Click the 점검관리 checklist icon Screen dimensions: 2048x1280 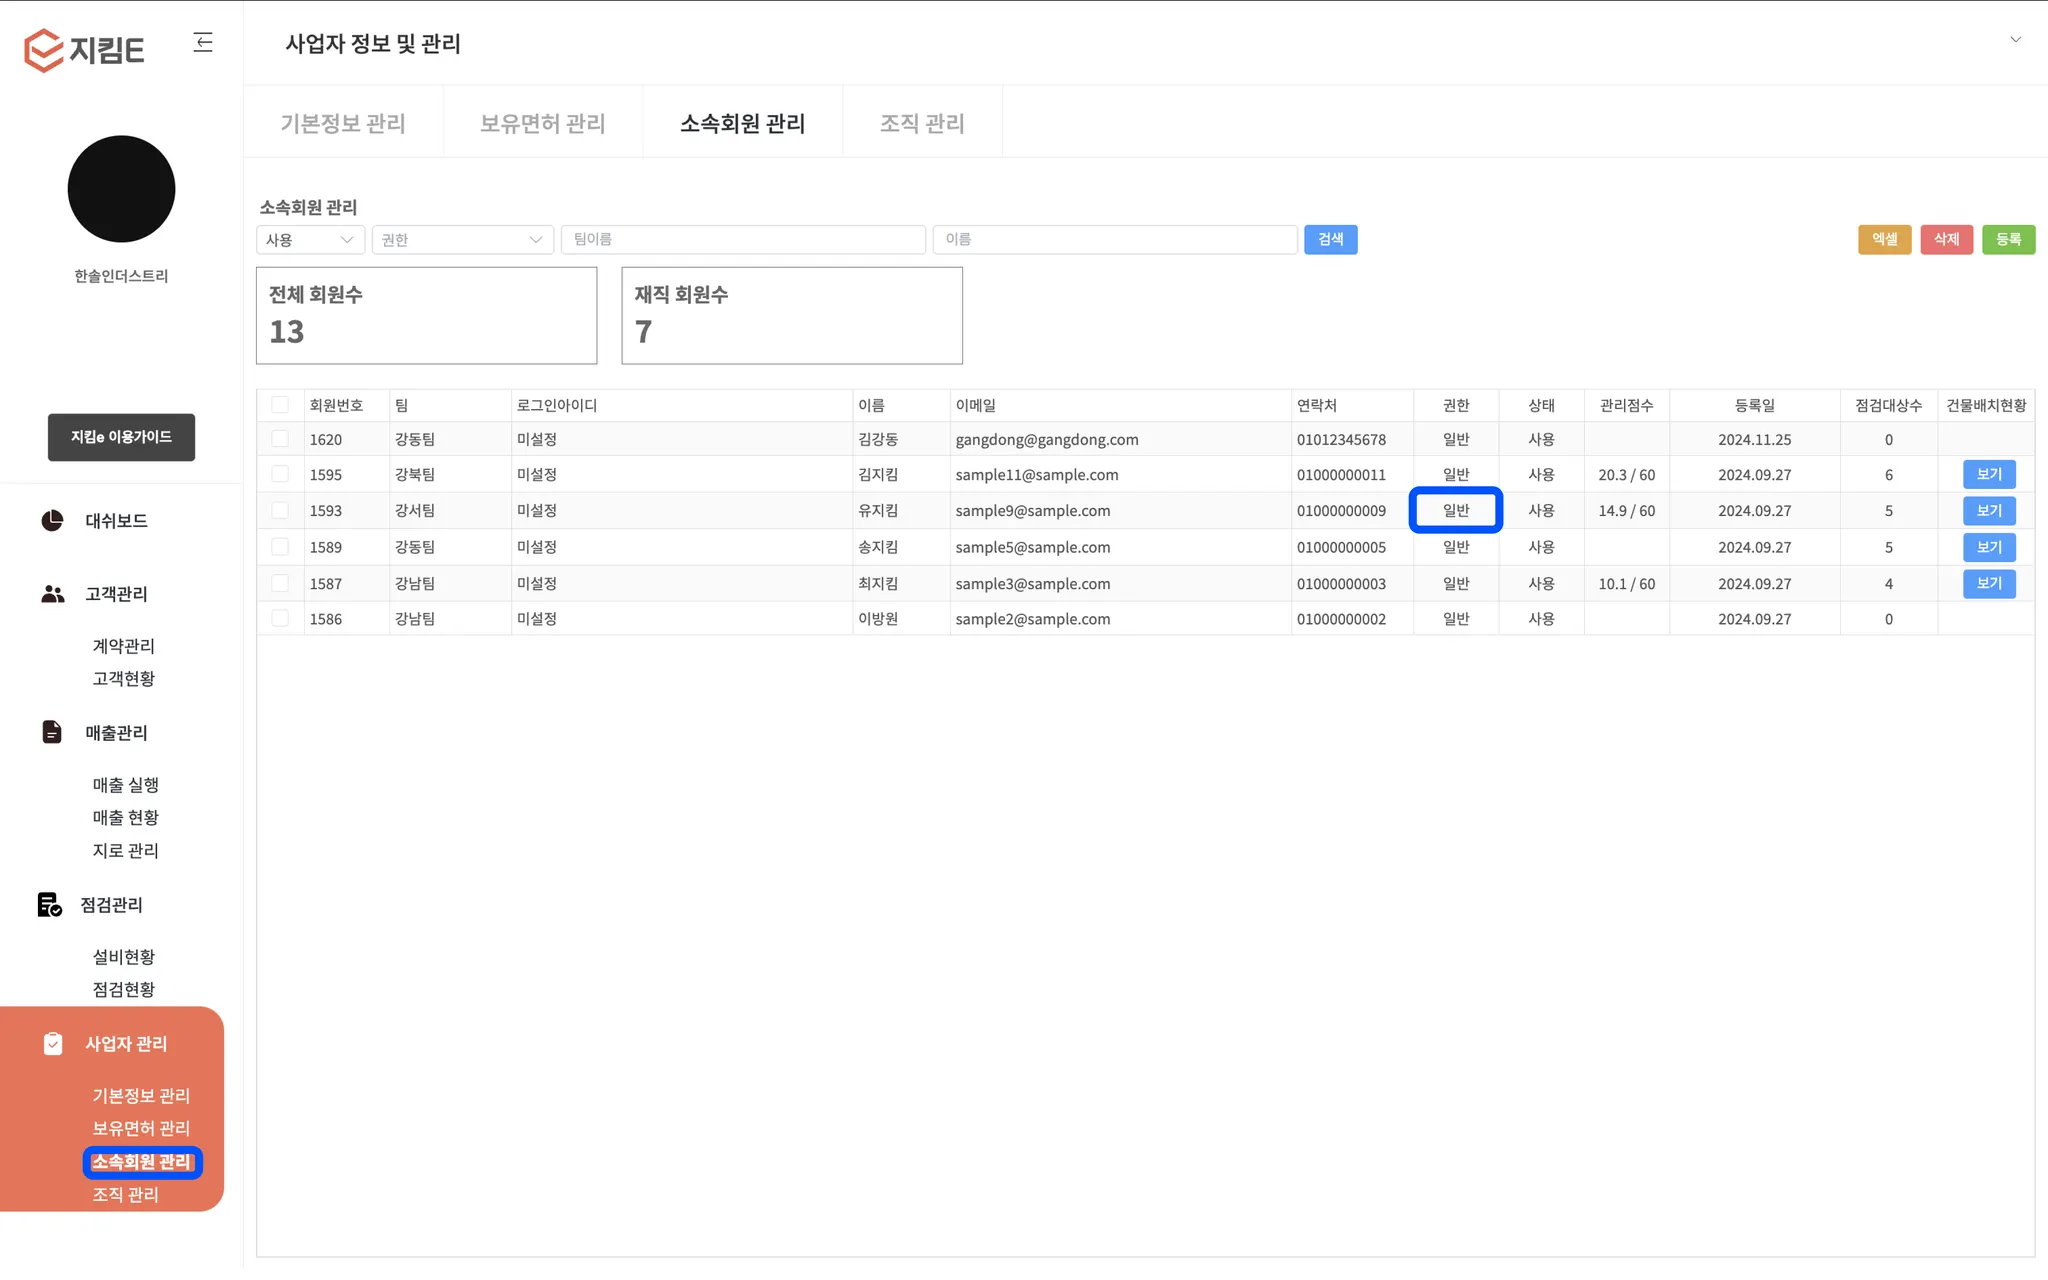point(49,905)
